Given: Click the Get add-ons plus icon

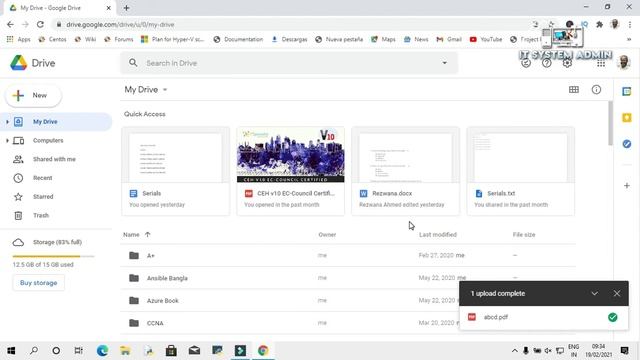Looking at the screenshot, I should 627,186.
